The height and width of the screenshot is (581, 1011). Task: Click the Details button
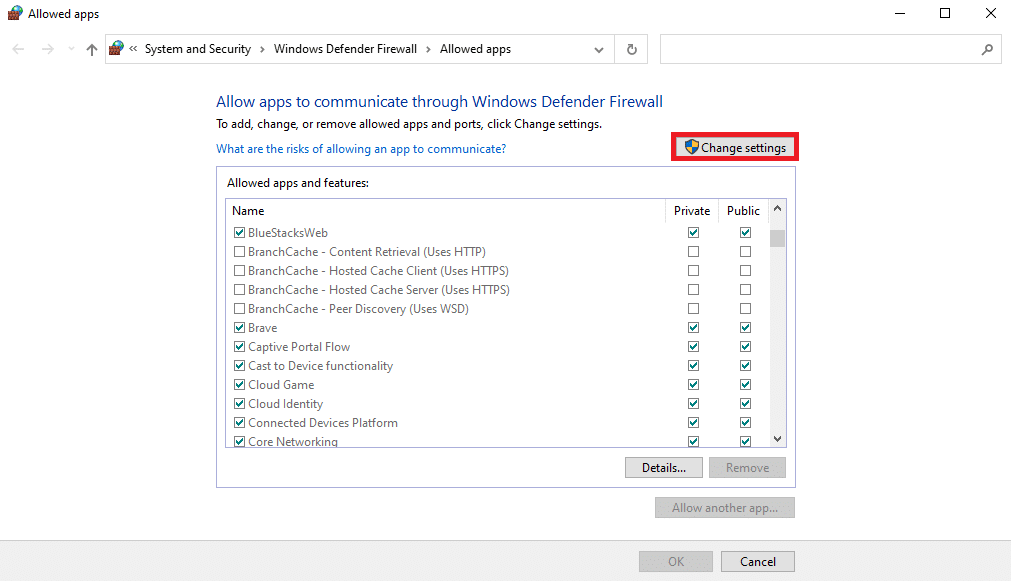(x=663, y=468)
